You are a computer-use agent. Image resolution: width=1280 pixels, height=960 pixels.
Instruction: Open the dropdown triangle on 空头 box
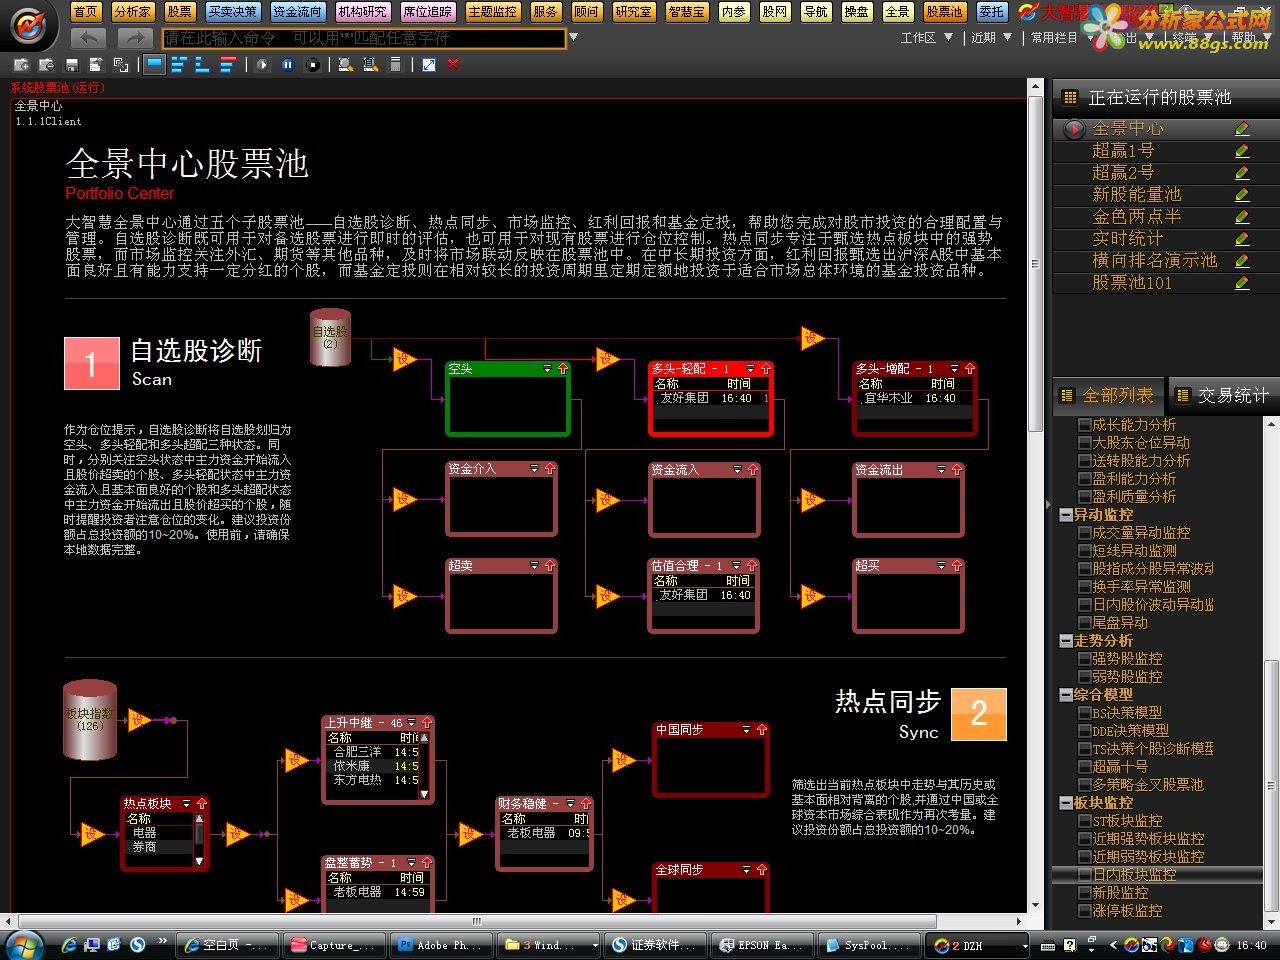pyautogui.click(x=547, y=369)
